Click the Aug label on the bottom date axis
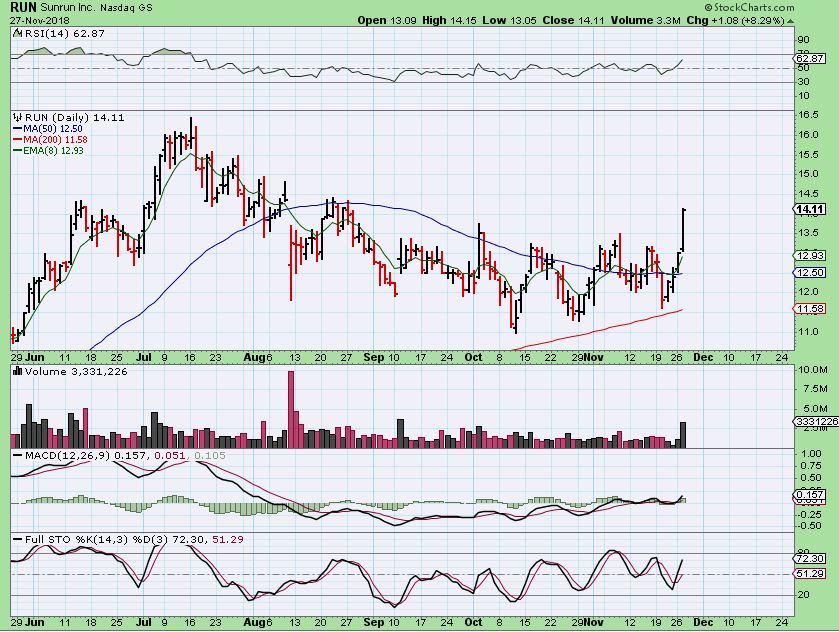The image size is (839, 632). (254, 623)
